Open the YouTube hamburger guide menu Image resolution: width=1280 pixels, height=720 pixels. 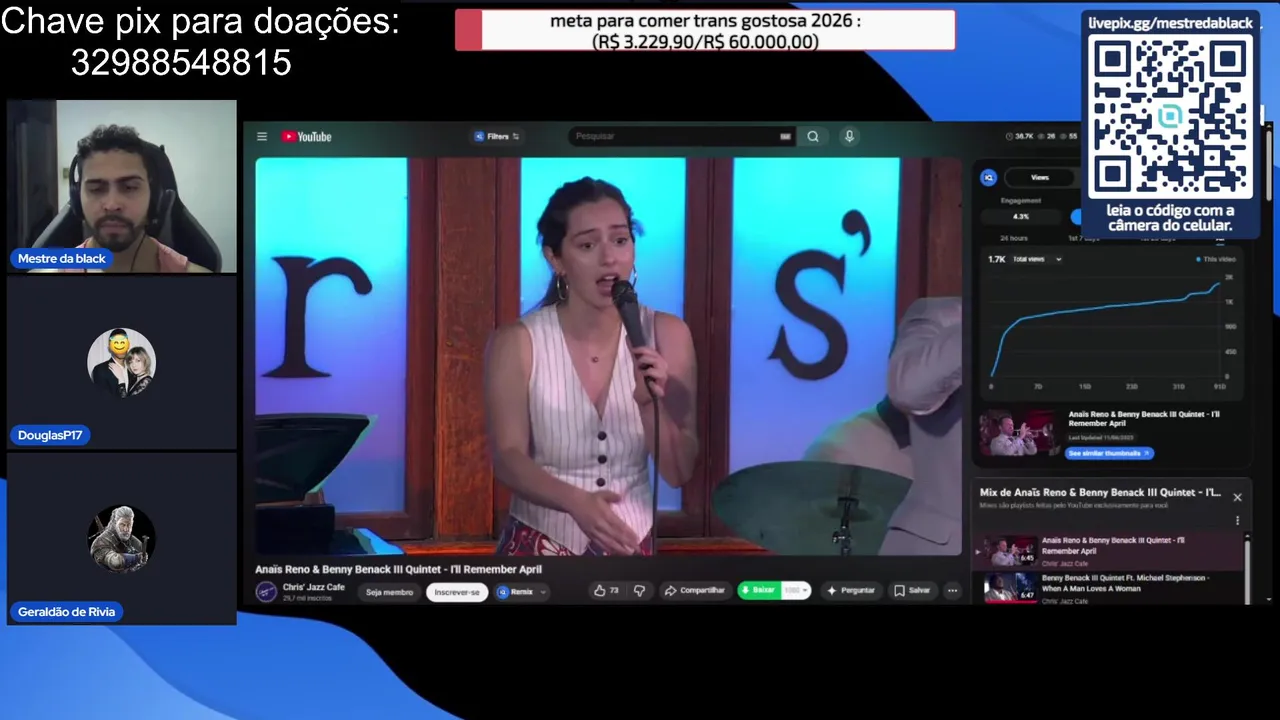point(262,137)
